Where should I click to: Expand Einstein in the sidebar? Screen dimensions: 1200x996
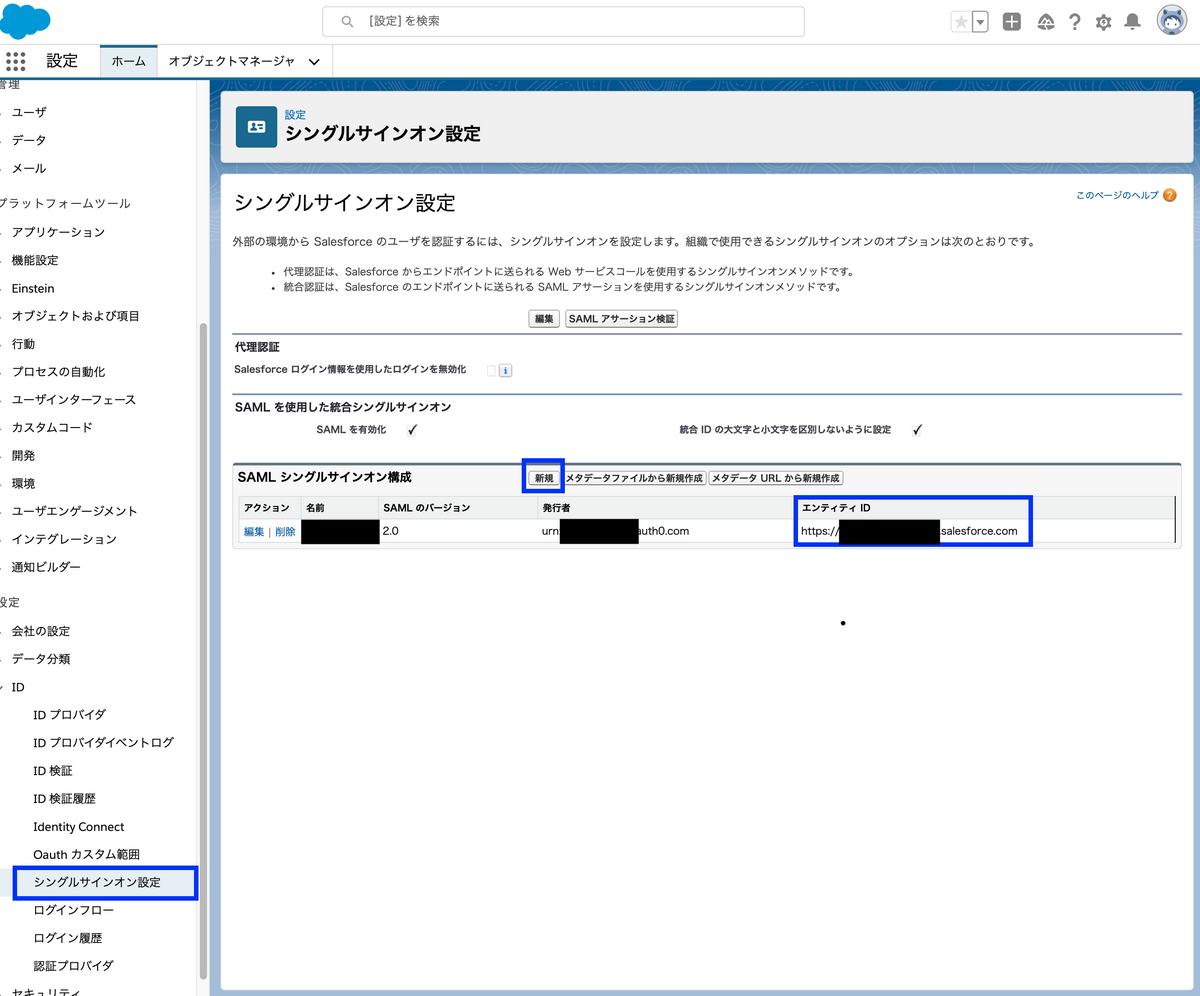click(33, 288)
